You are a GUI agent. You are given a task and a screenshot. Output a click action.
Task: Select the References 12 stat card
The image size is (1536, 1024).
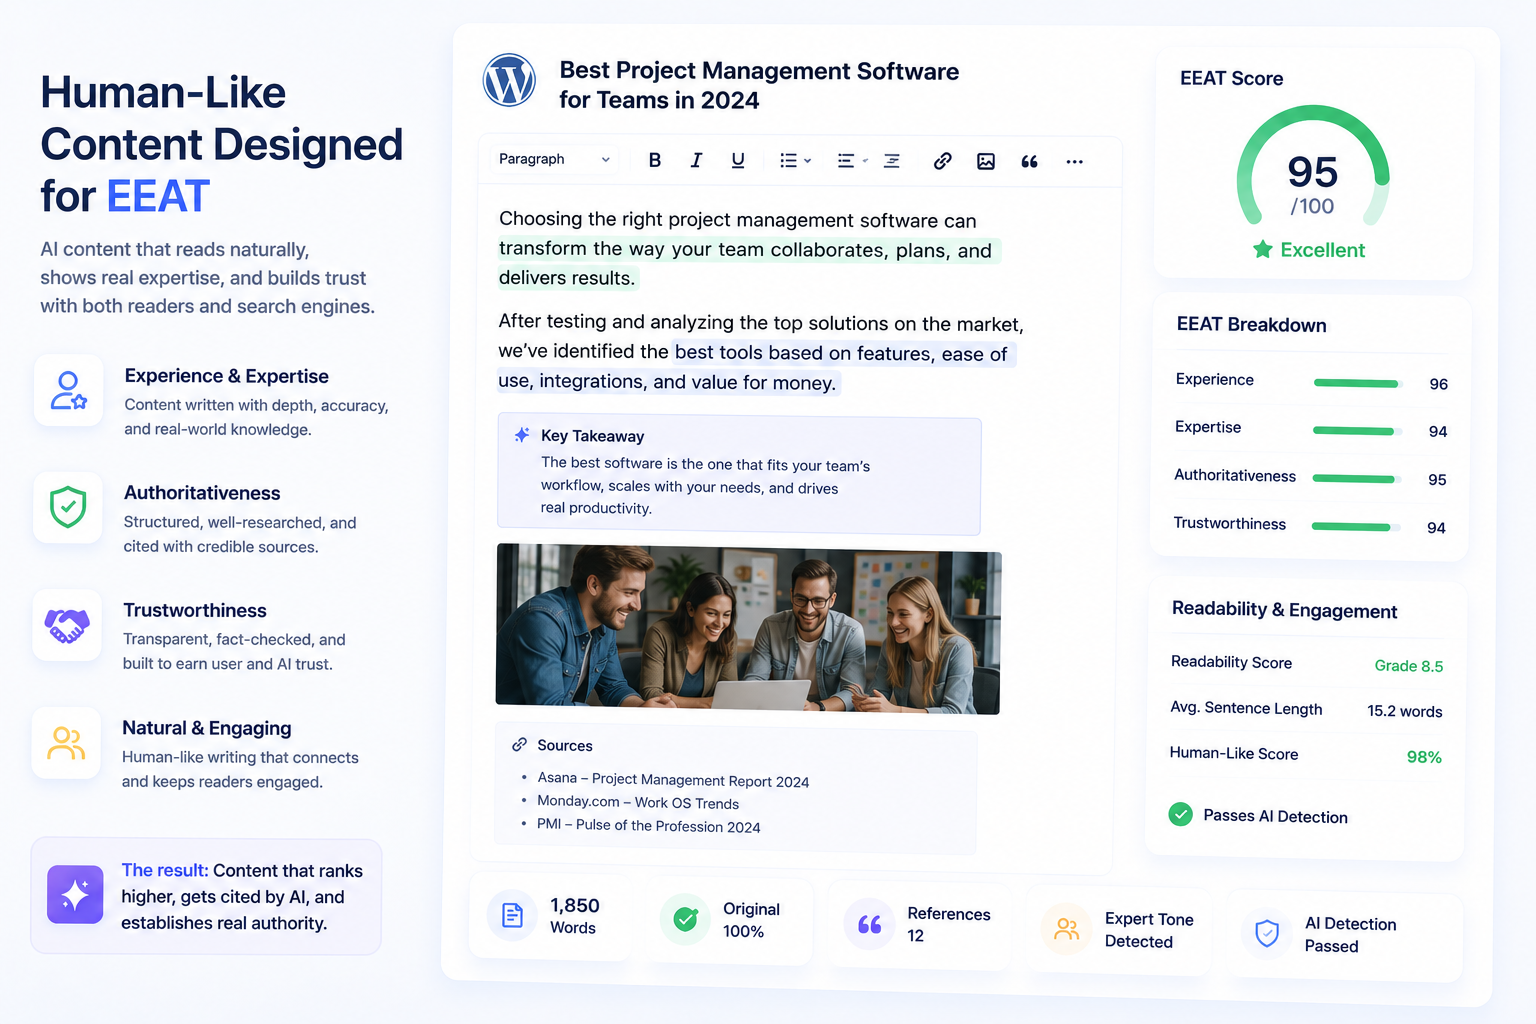tap(920, 925)
